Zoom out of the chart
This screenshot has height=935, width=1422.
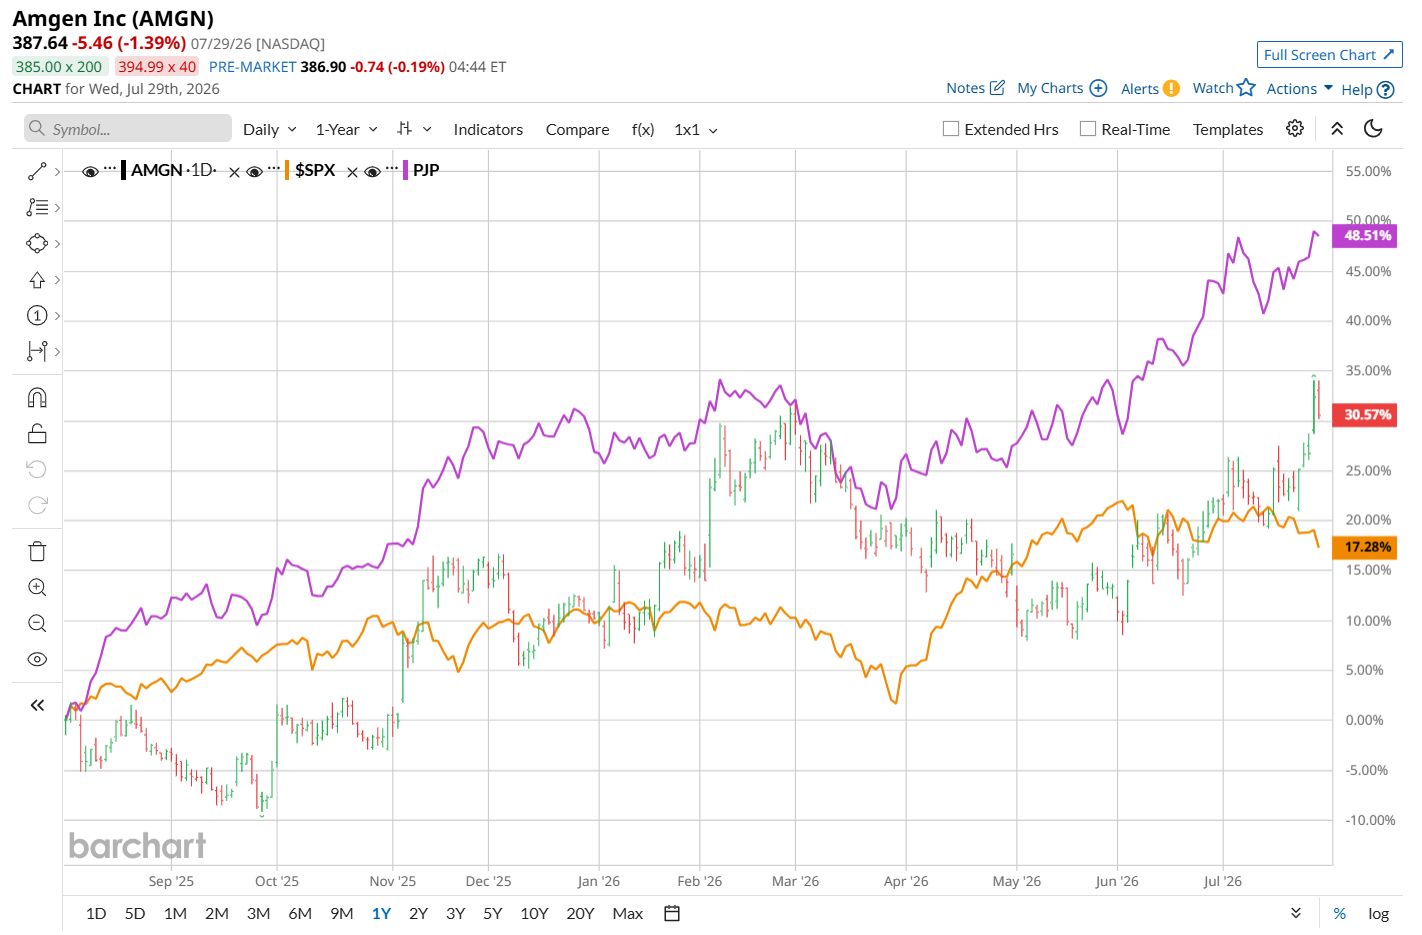(37, 623)
